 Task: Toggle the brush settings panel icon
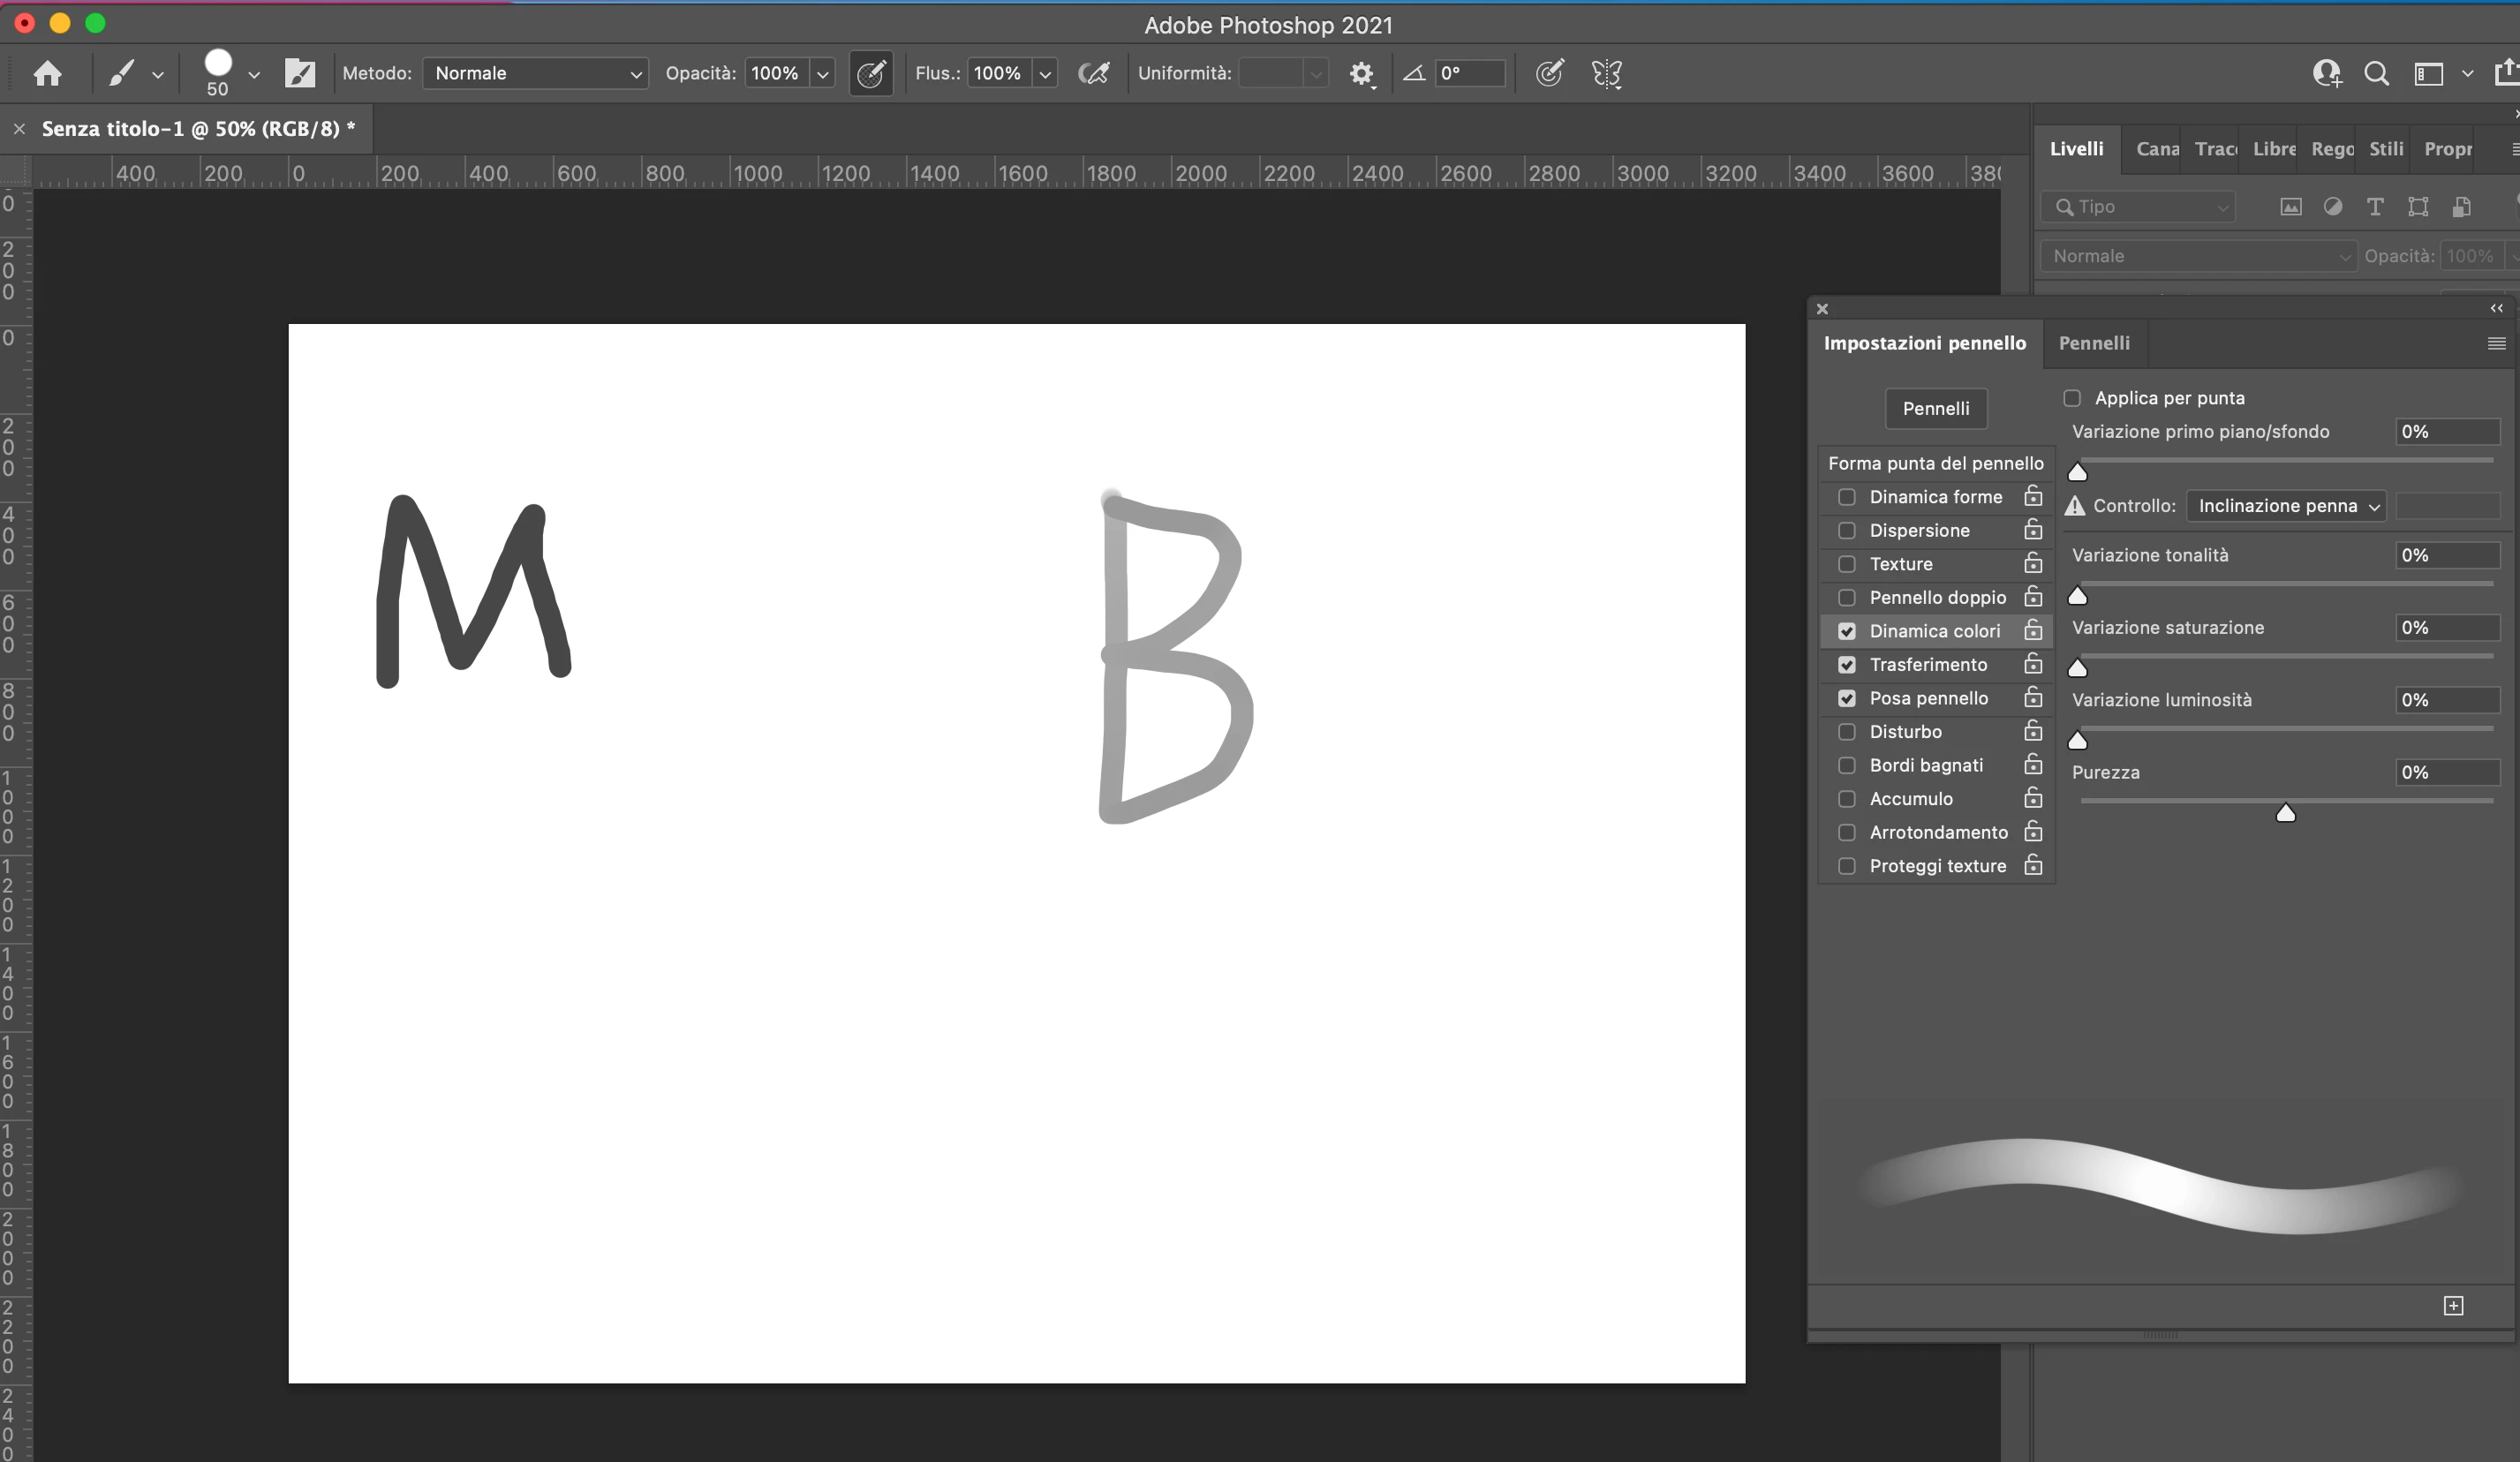tap(299, 73)
